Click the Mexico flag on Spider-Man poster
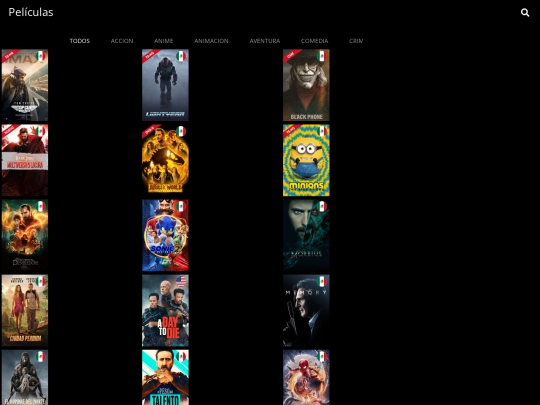 click(322, 356)
